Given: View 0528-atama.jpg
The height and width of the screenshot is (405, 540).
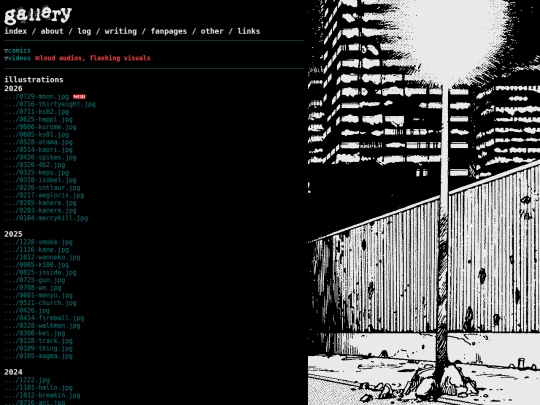Looking at the screenshot, I should click(x=39, y=142).
